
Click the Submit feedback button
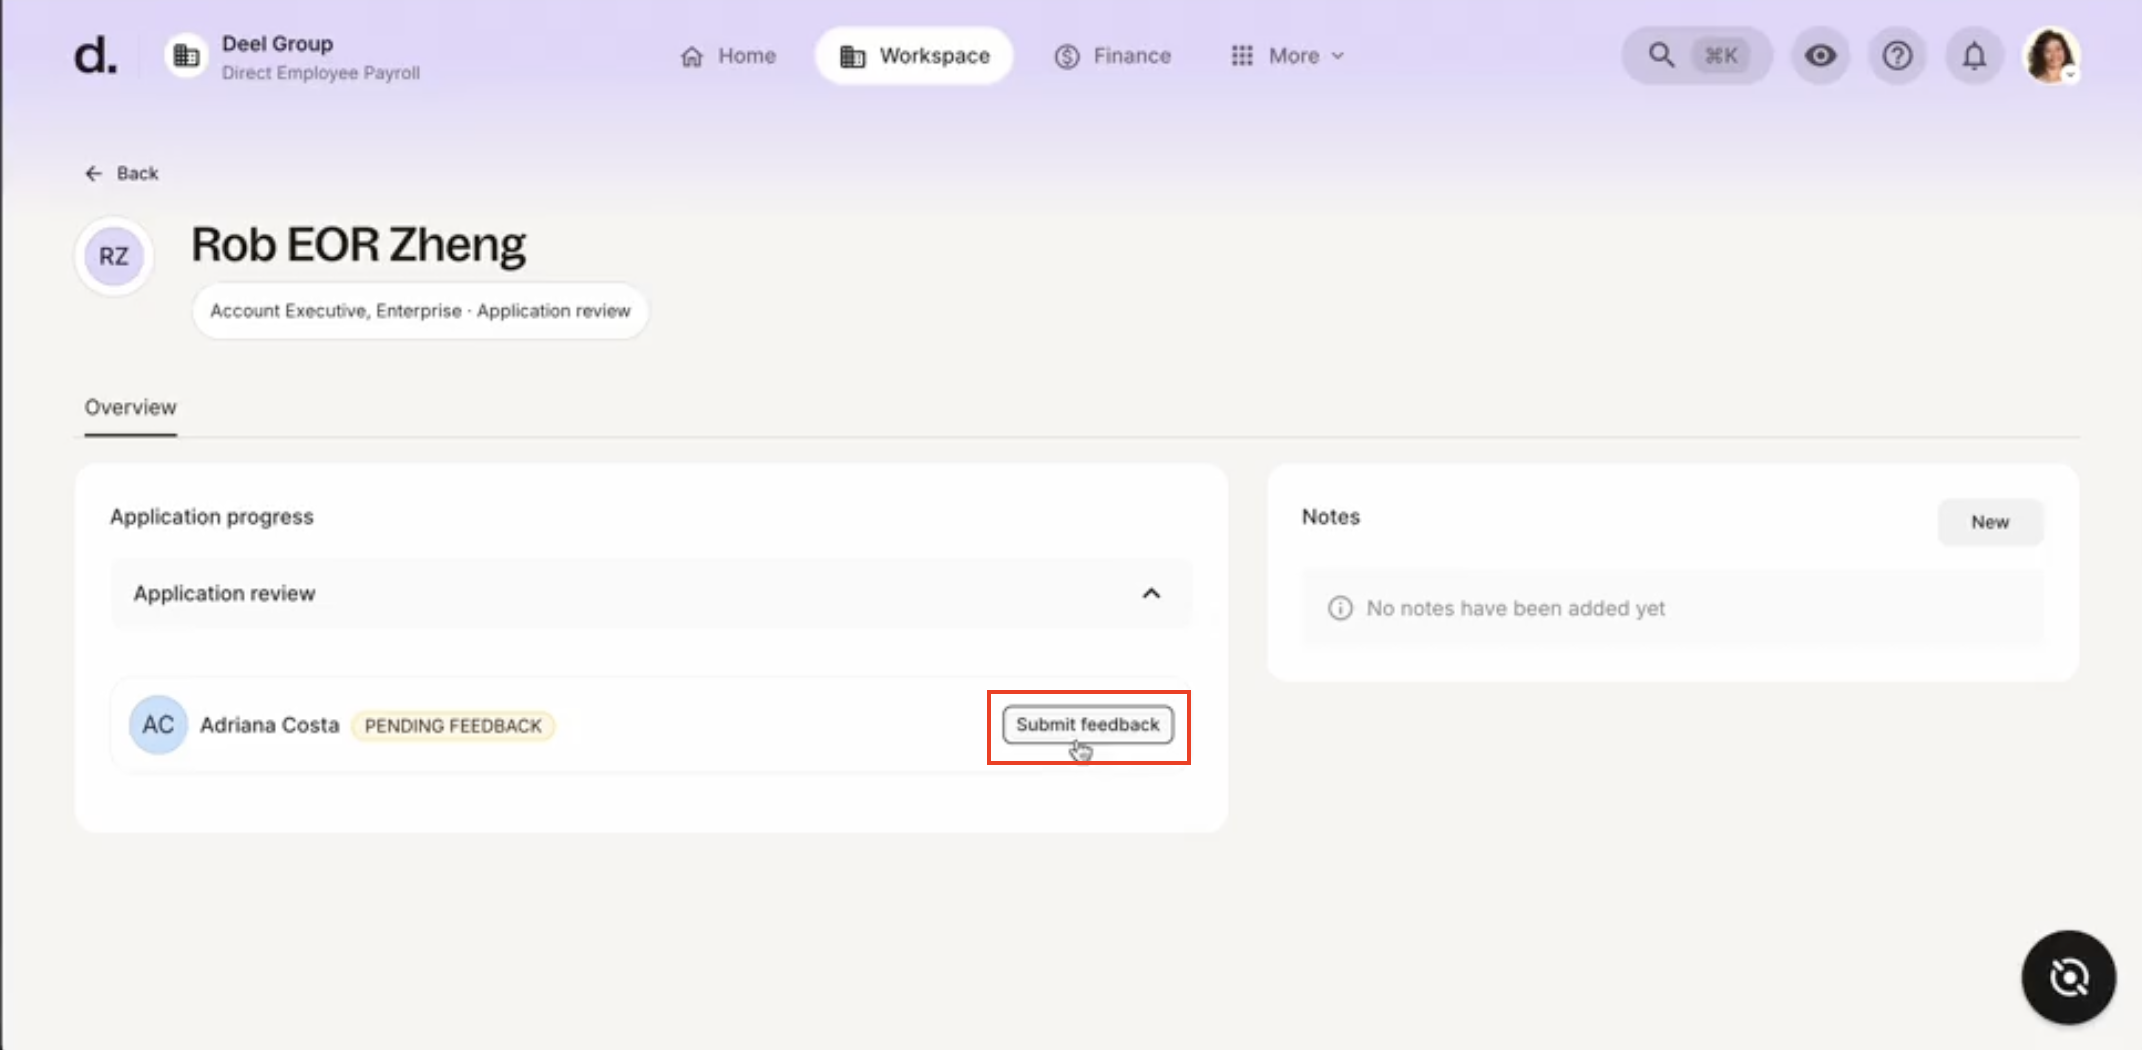[1088, 724]
